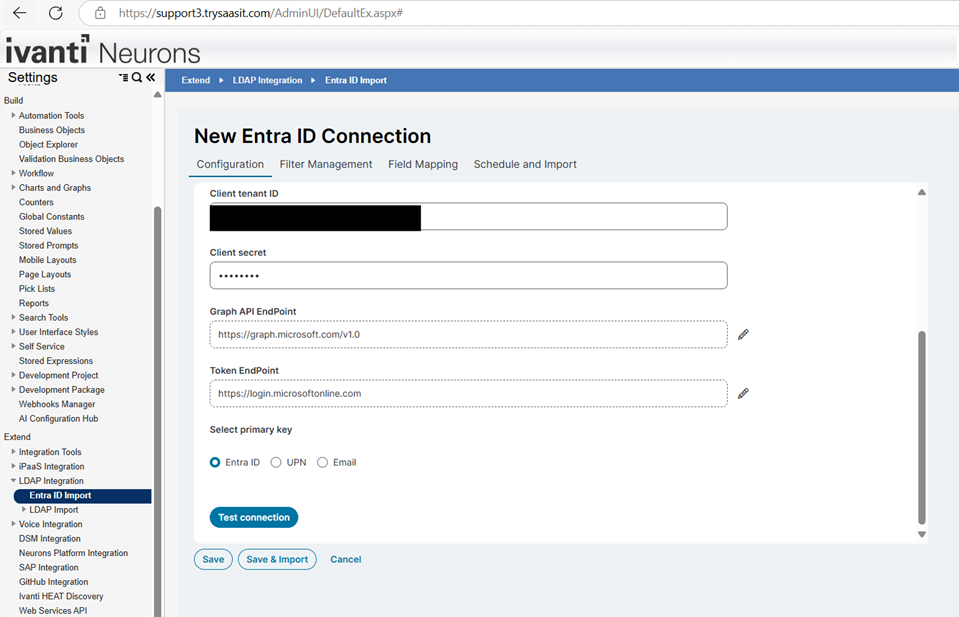
Task: Click Save & Import
Action: [277, 559]
